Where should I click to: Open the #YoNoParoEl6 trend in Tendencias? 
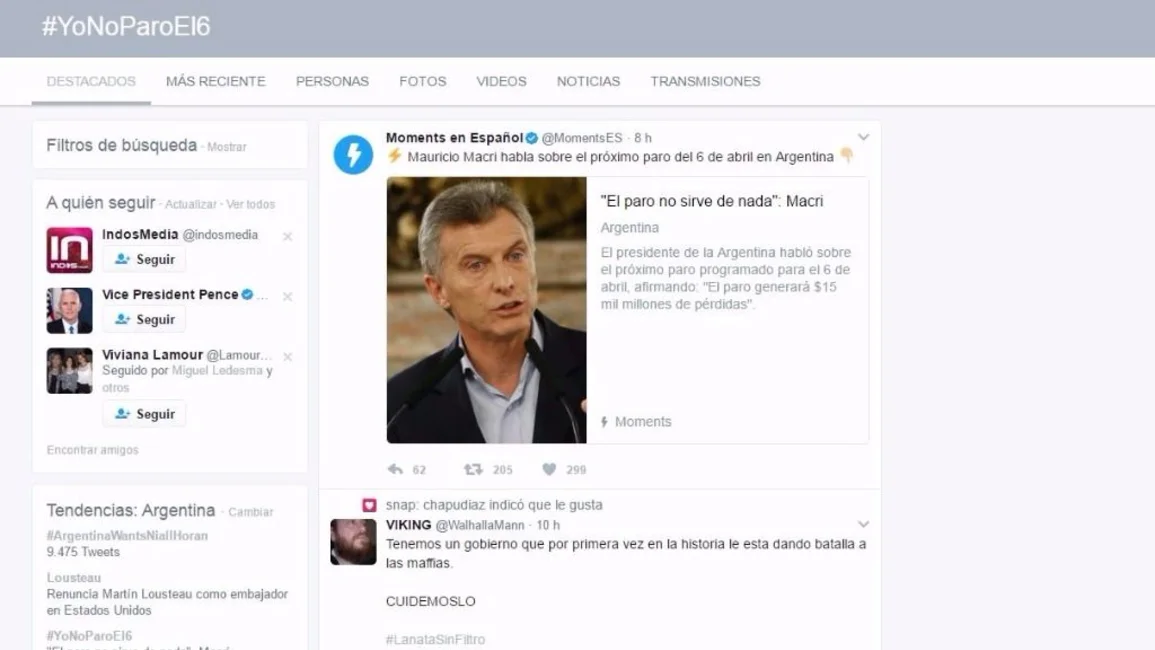coord(89,635)
